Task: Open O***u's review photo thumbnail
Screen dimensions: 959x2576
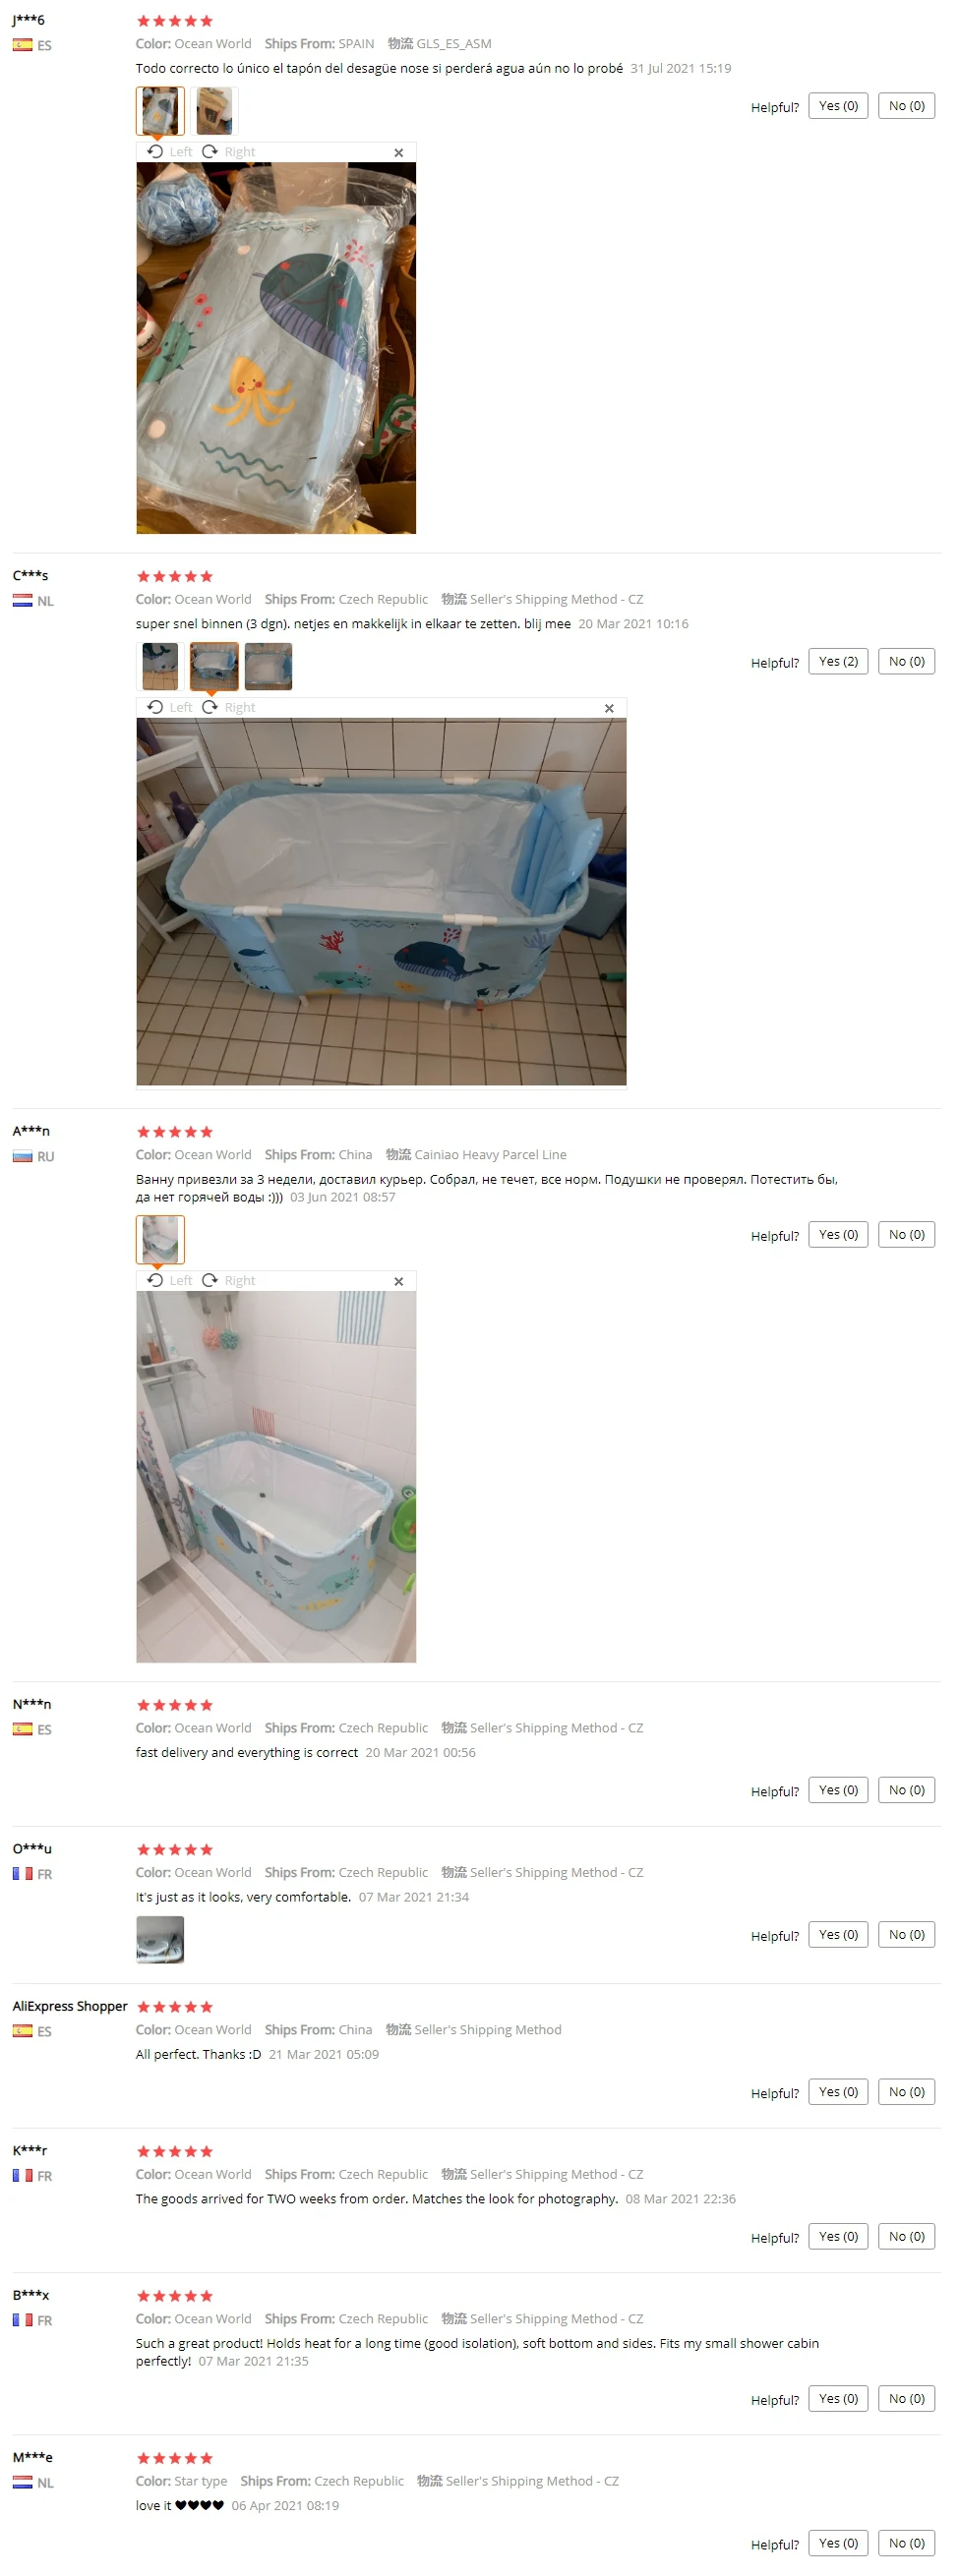Action: (160, 1940)
